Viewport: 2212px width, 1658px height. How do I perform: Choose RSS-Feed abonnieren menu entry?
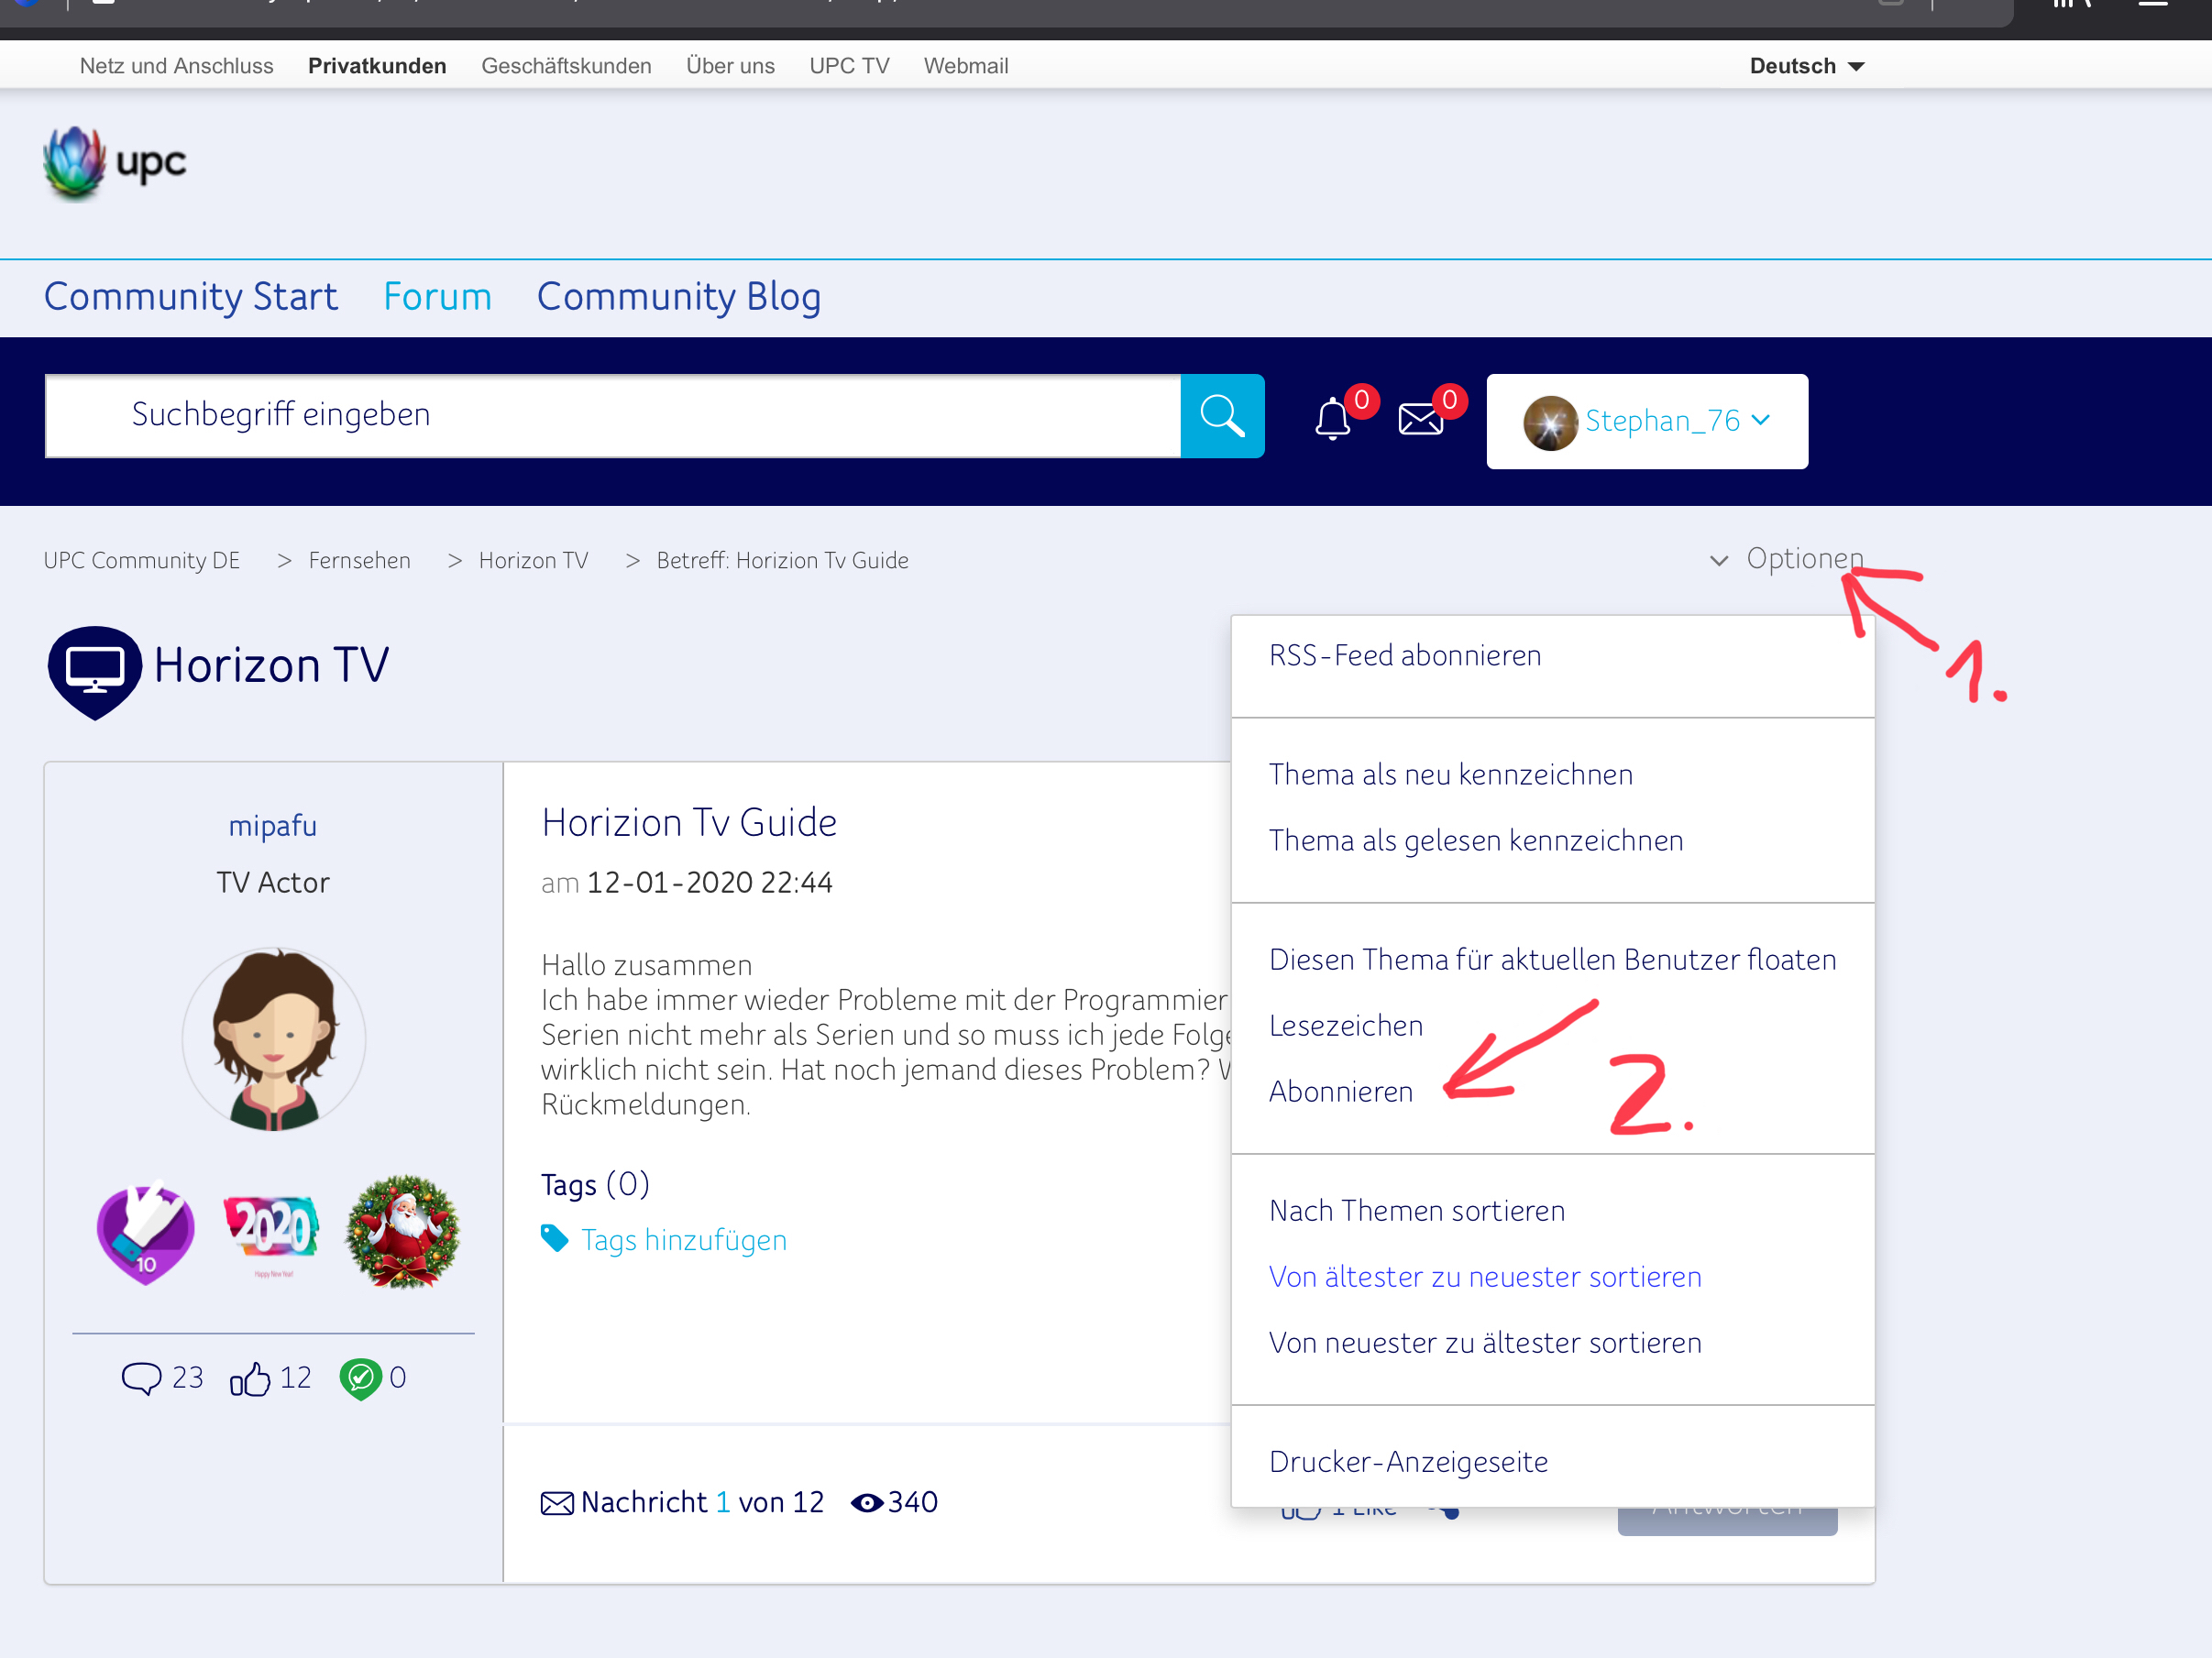(x=1404, y=656)
